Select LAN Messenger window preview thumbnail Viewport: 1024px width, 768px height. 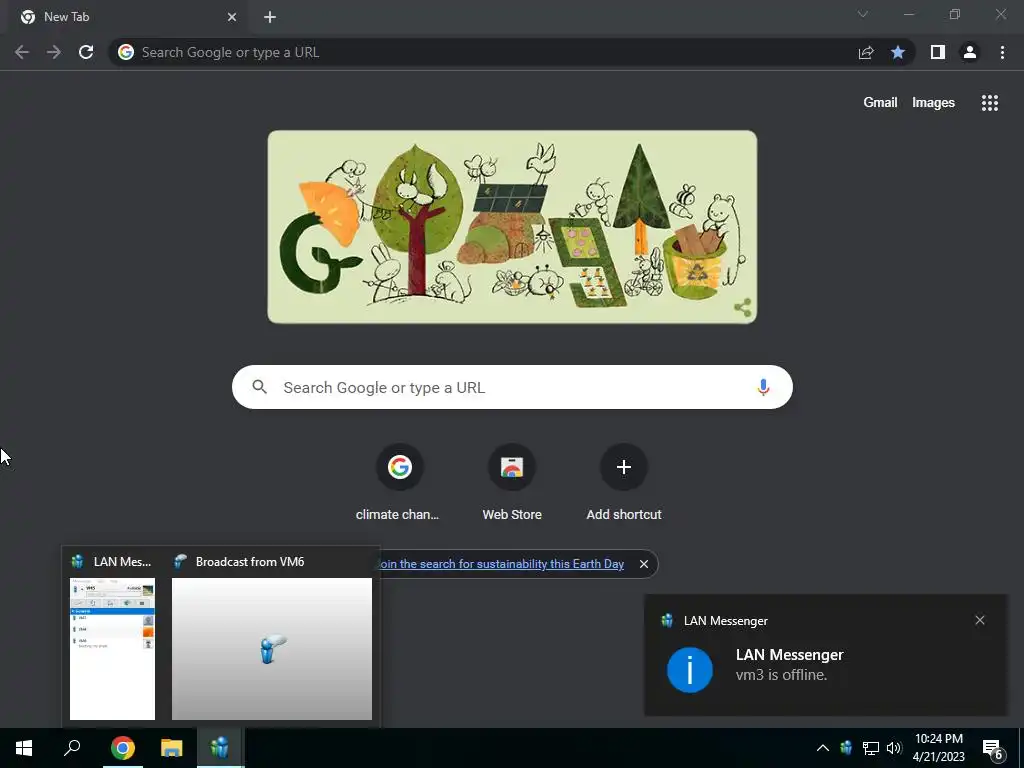(112, 648)
